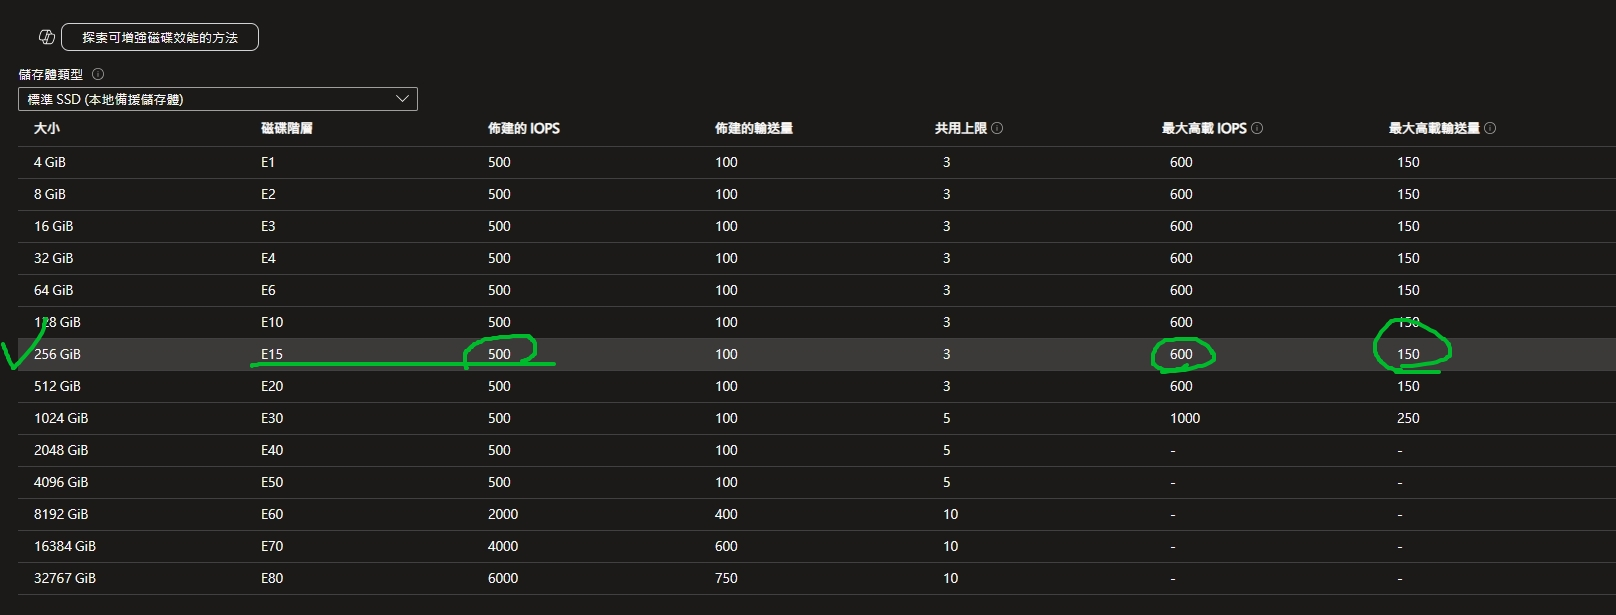
Task: Click the 磁碟階層 column header
Action: (287, 128)
